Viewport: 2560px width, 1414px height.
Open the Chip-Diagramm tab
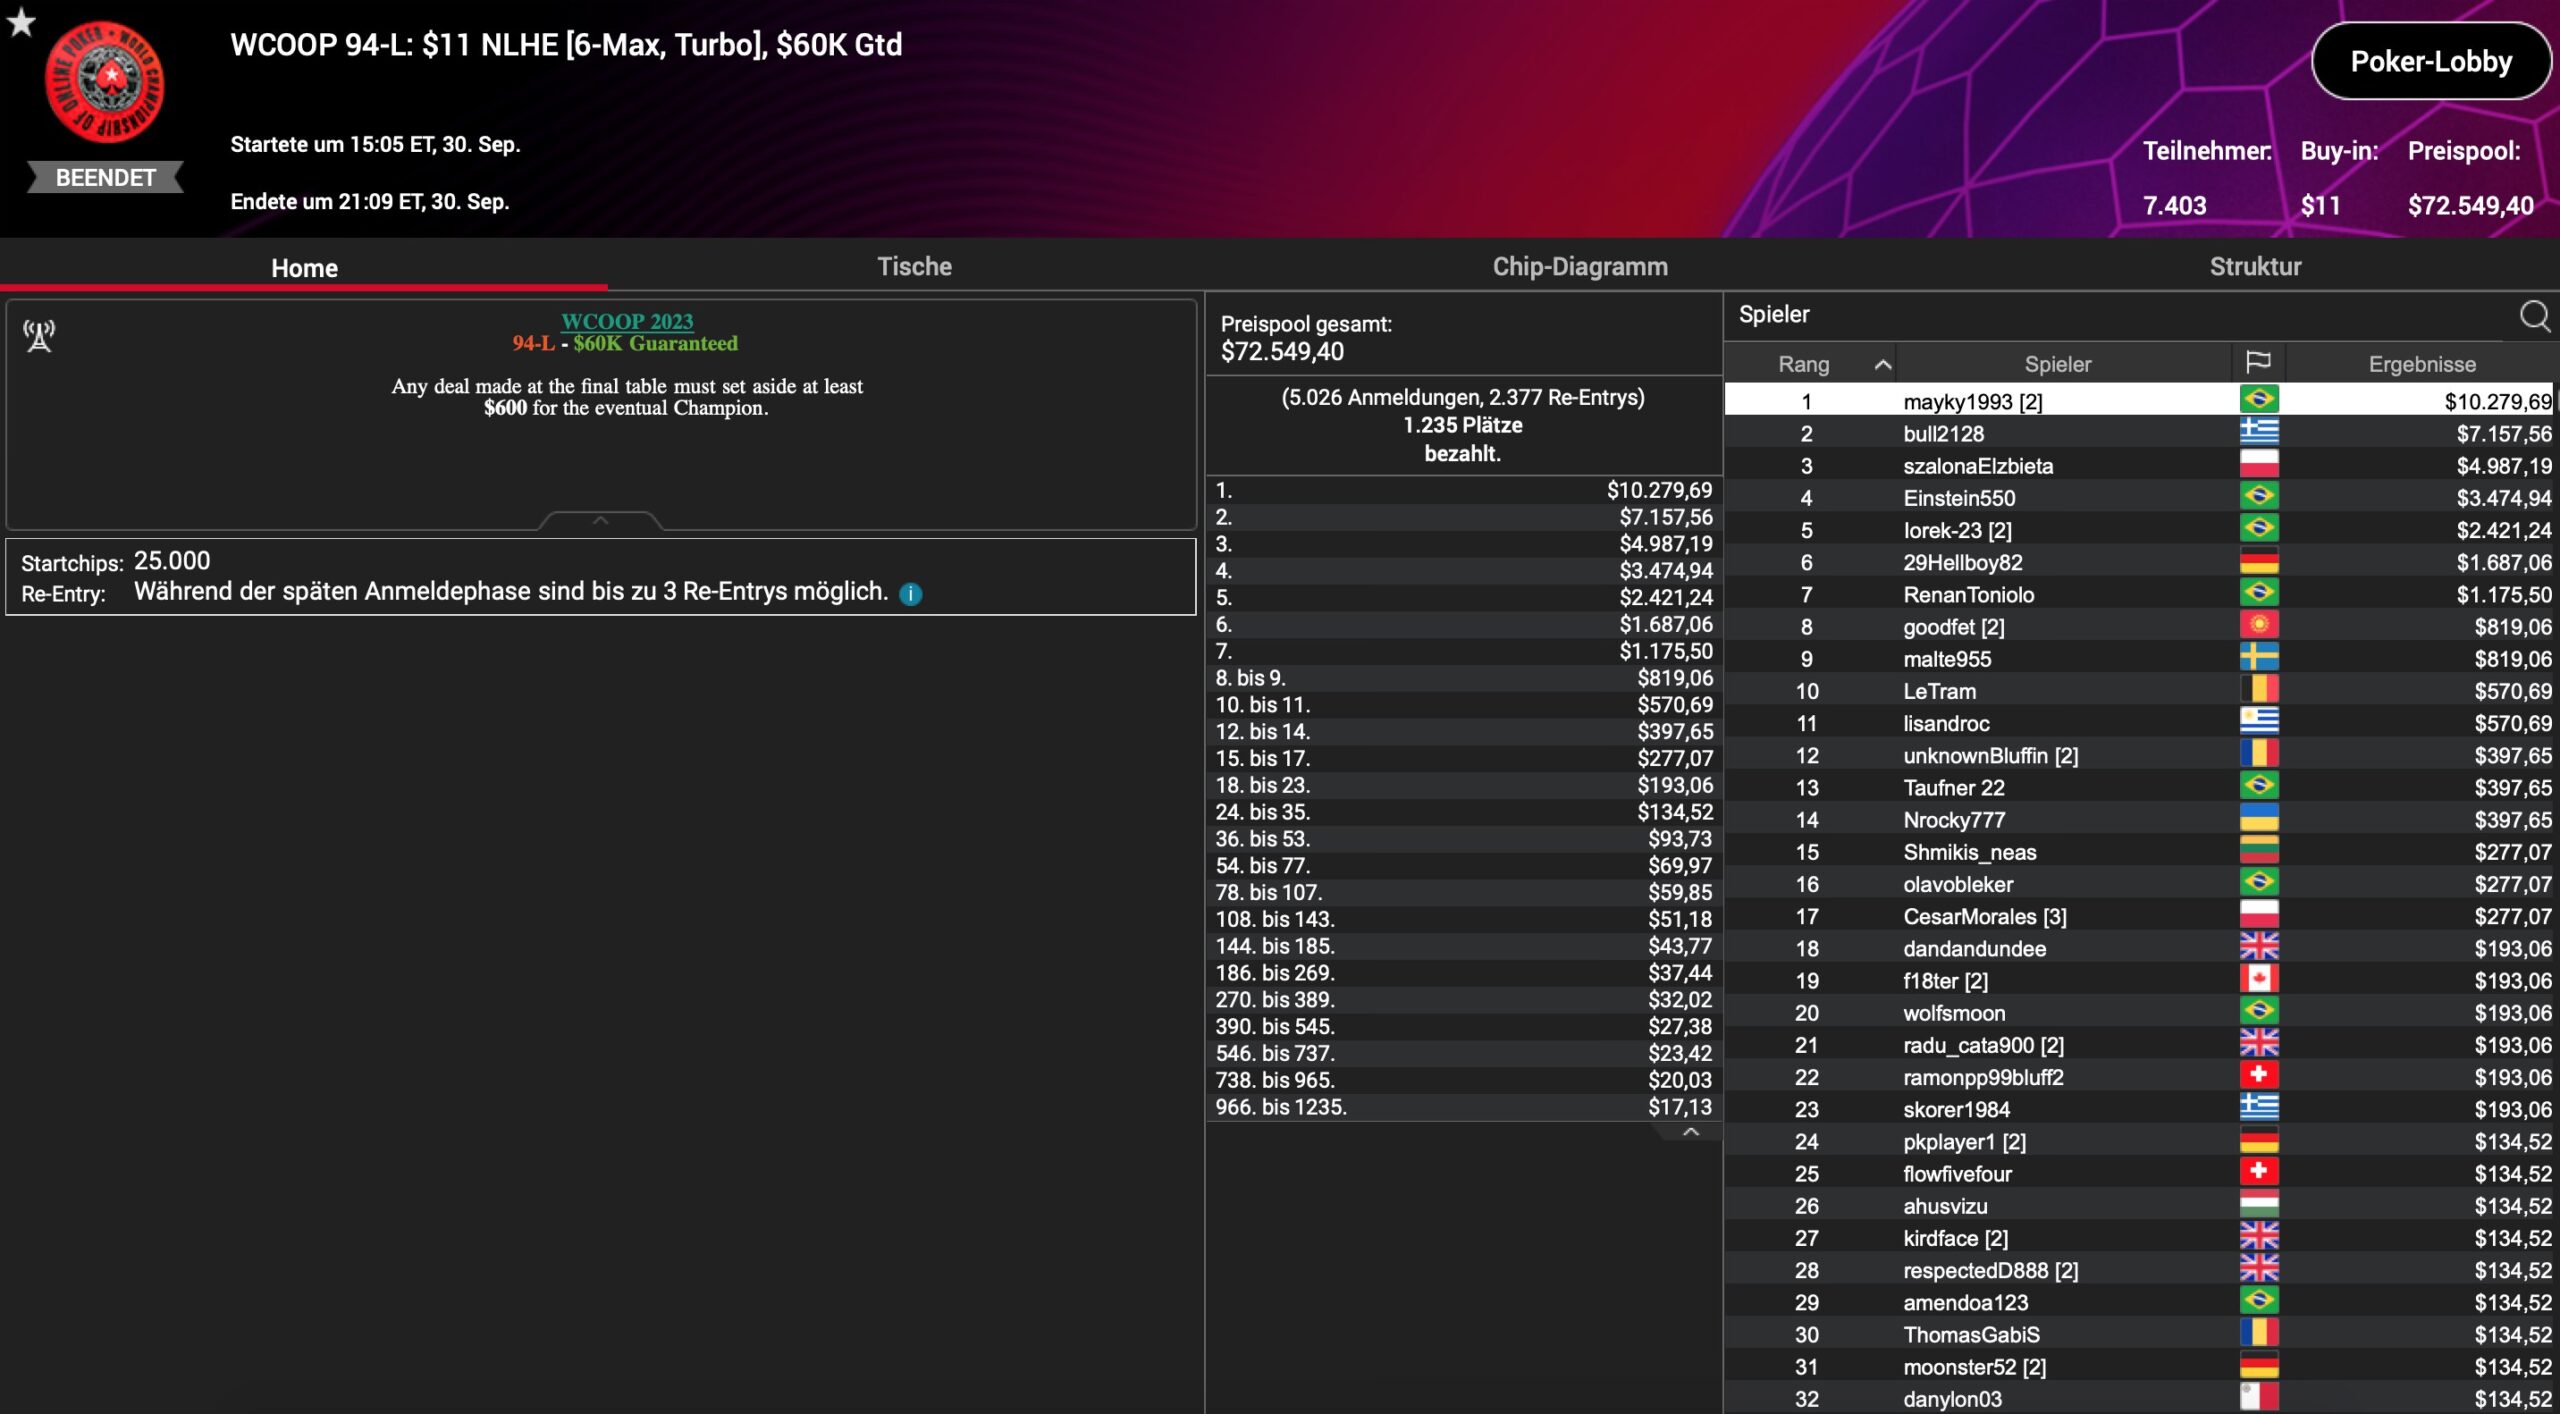click(x=1580, y=266)
